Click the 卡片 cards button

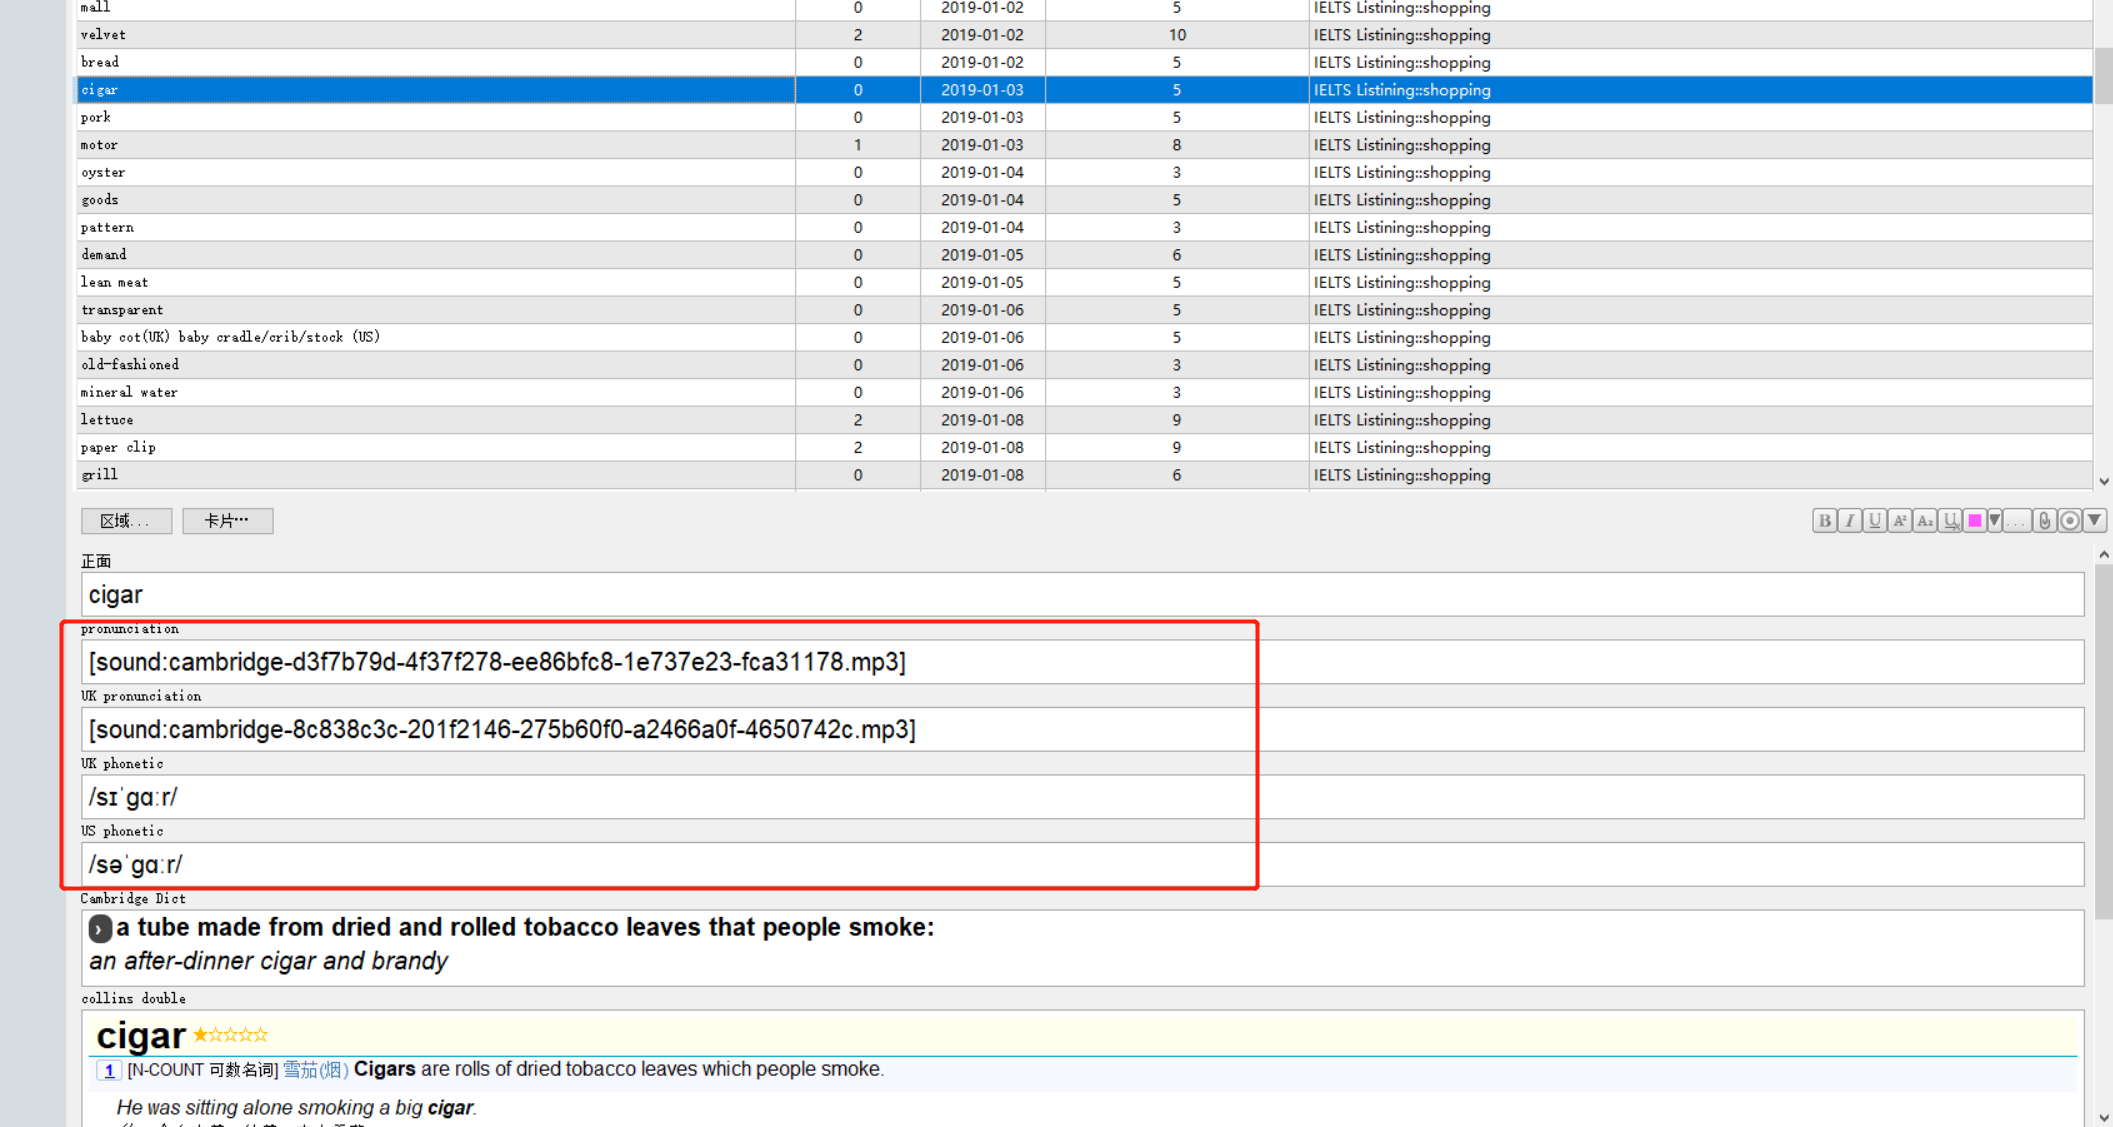pyautogui.click(x=227, y=521)
